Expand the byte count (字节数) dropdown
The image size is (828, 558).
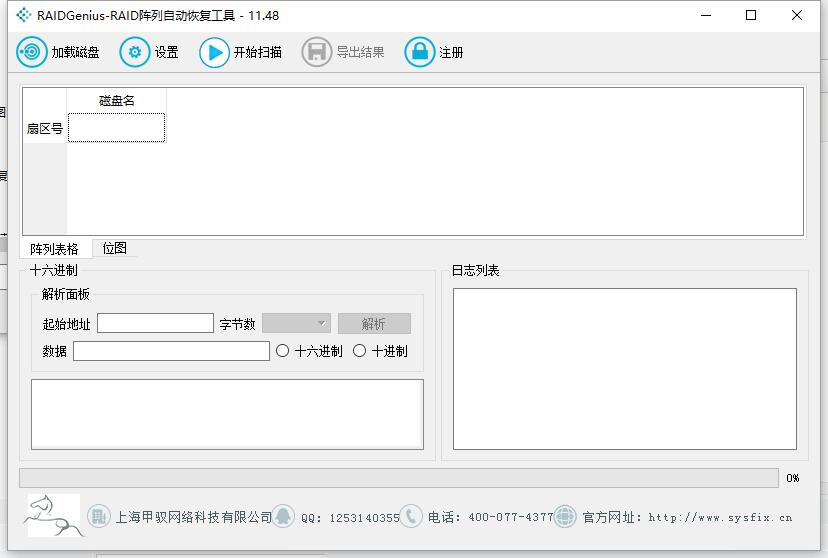tap(296, 323)
